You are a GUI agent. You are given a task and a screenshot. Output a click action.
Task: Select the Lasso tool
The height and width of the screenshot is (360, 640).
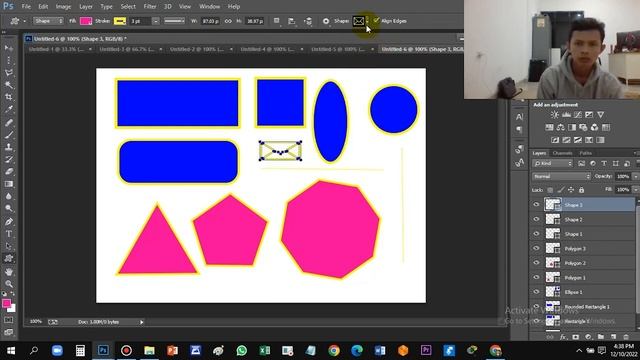[9, 73]
